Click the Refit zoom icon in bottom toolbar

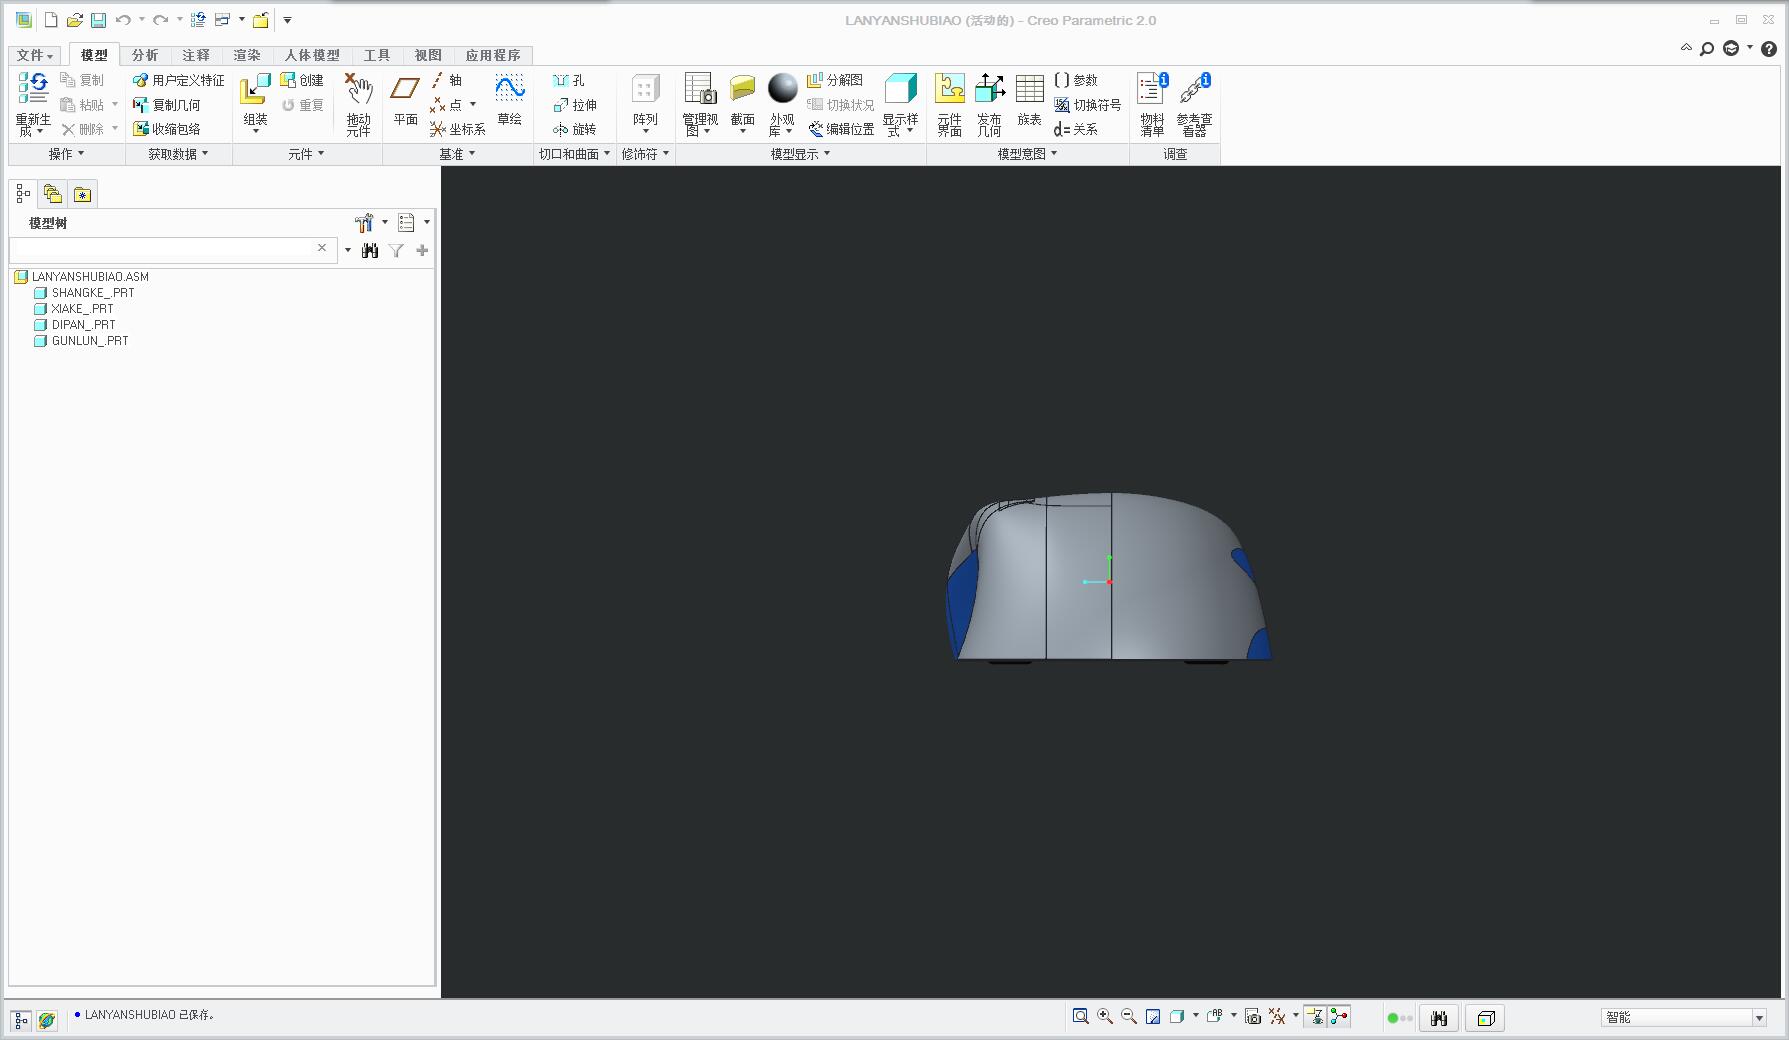tap(1080, 1017)
